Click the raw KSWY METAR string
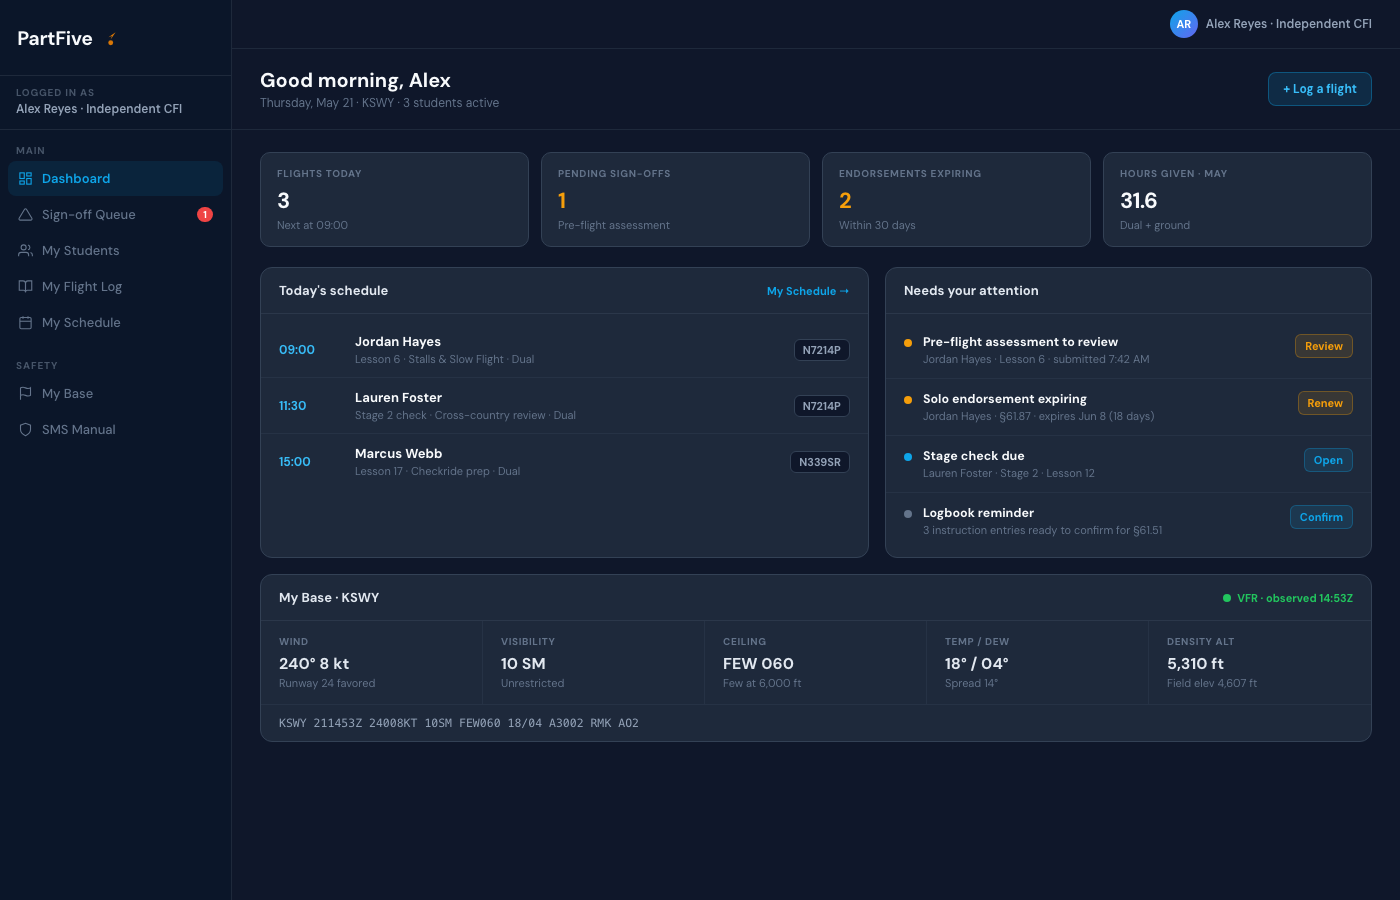 pyautogui.click(x=459, y=723)
